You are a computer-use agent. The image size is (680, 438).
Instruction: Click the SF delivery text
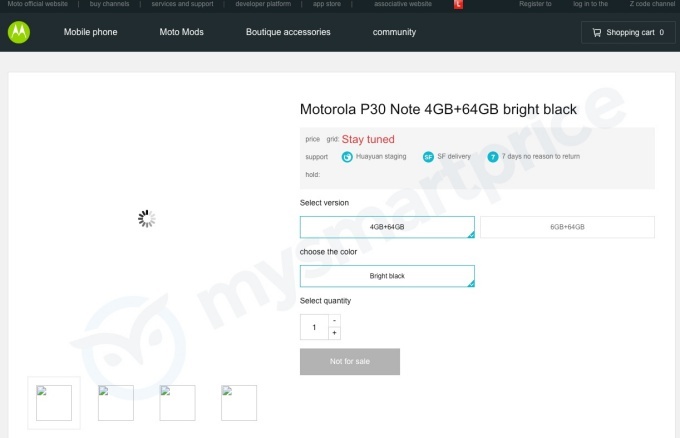click(454, 156)
